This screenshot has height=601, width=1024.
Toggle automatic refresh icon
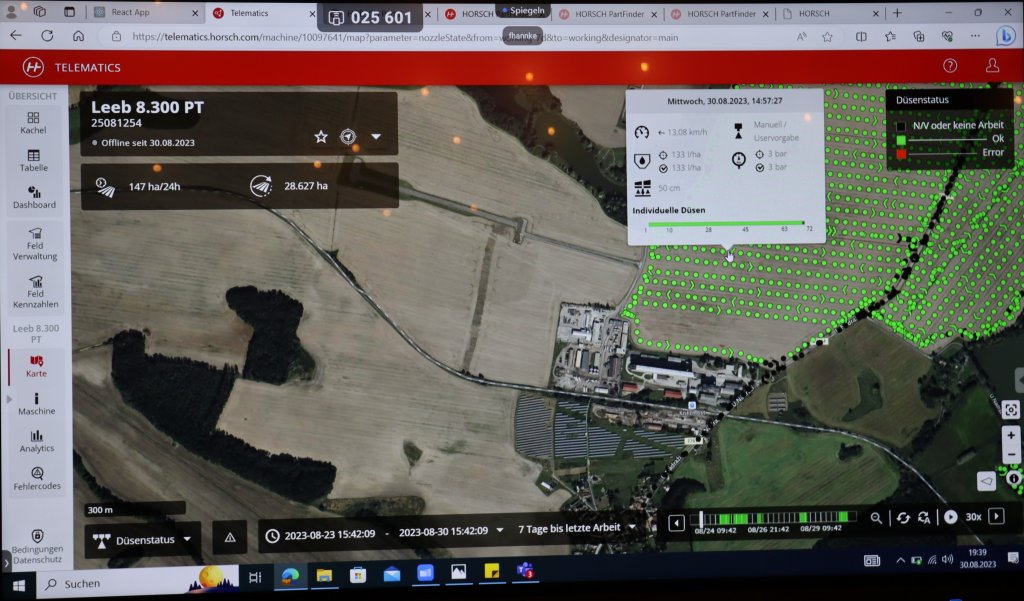[924, 517]
